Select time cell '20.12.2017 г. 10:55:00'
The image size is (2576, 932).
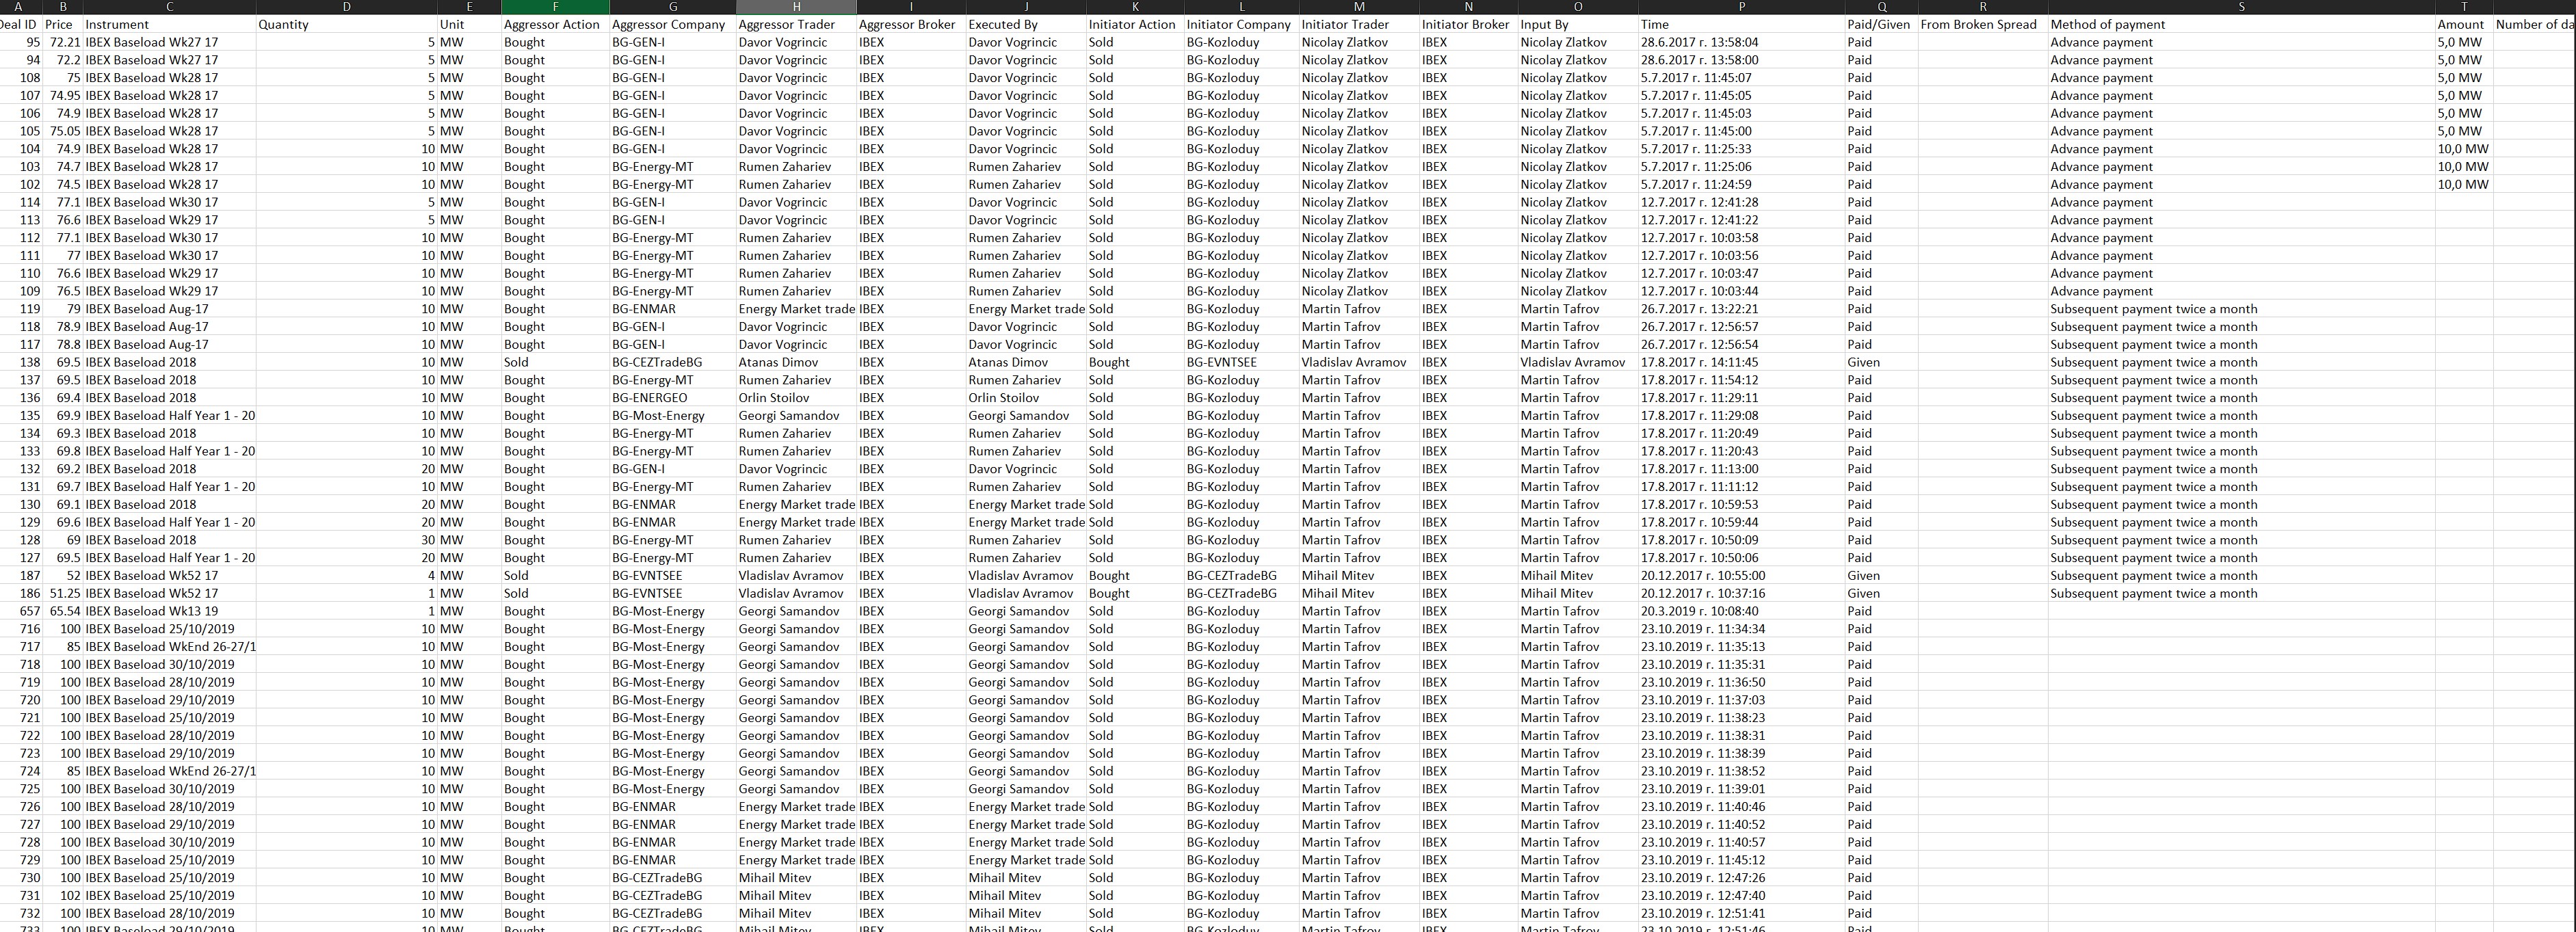pos(1741,575)
